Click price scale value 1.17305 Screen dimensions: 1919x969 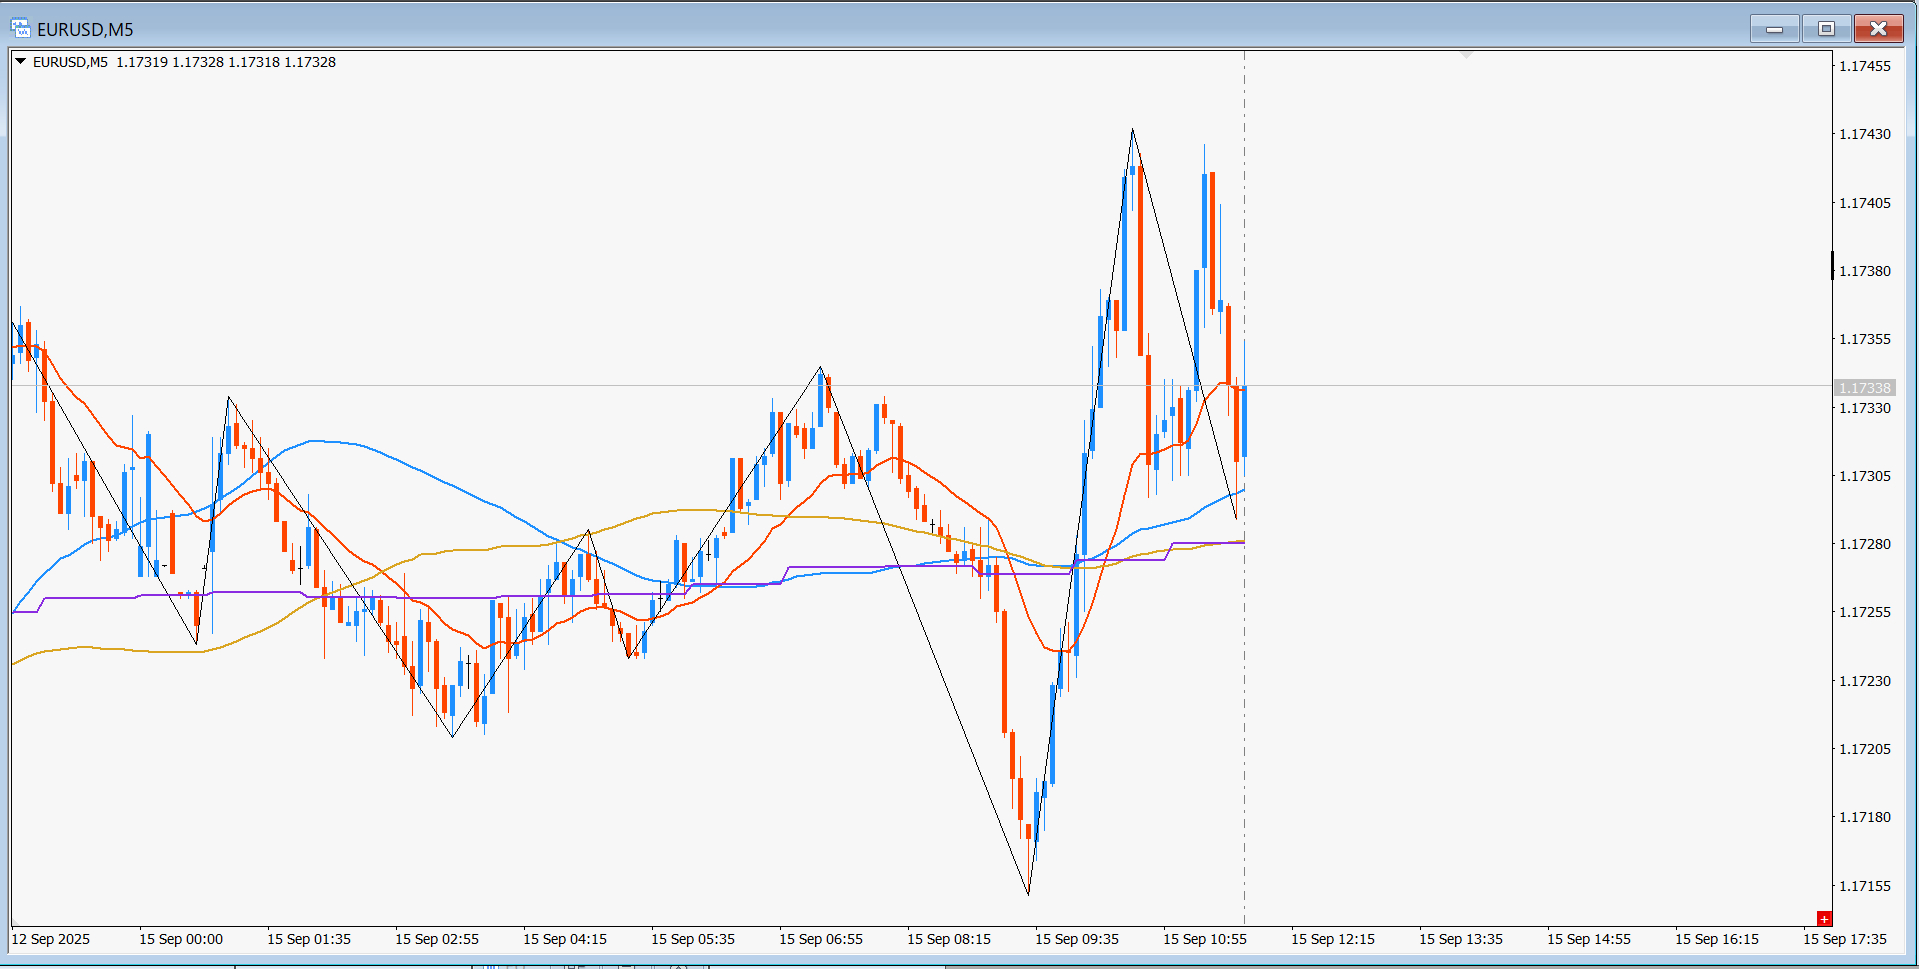[x=1865, y=476]
